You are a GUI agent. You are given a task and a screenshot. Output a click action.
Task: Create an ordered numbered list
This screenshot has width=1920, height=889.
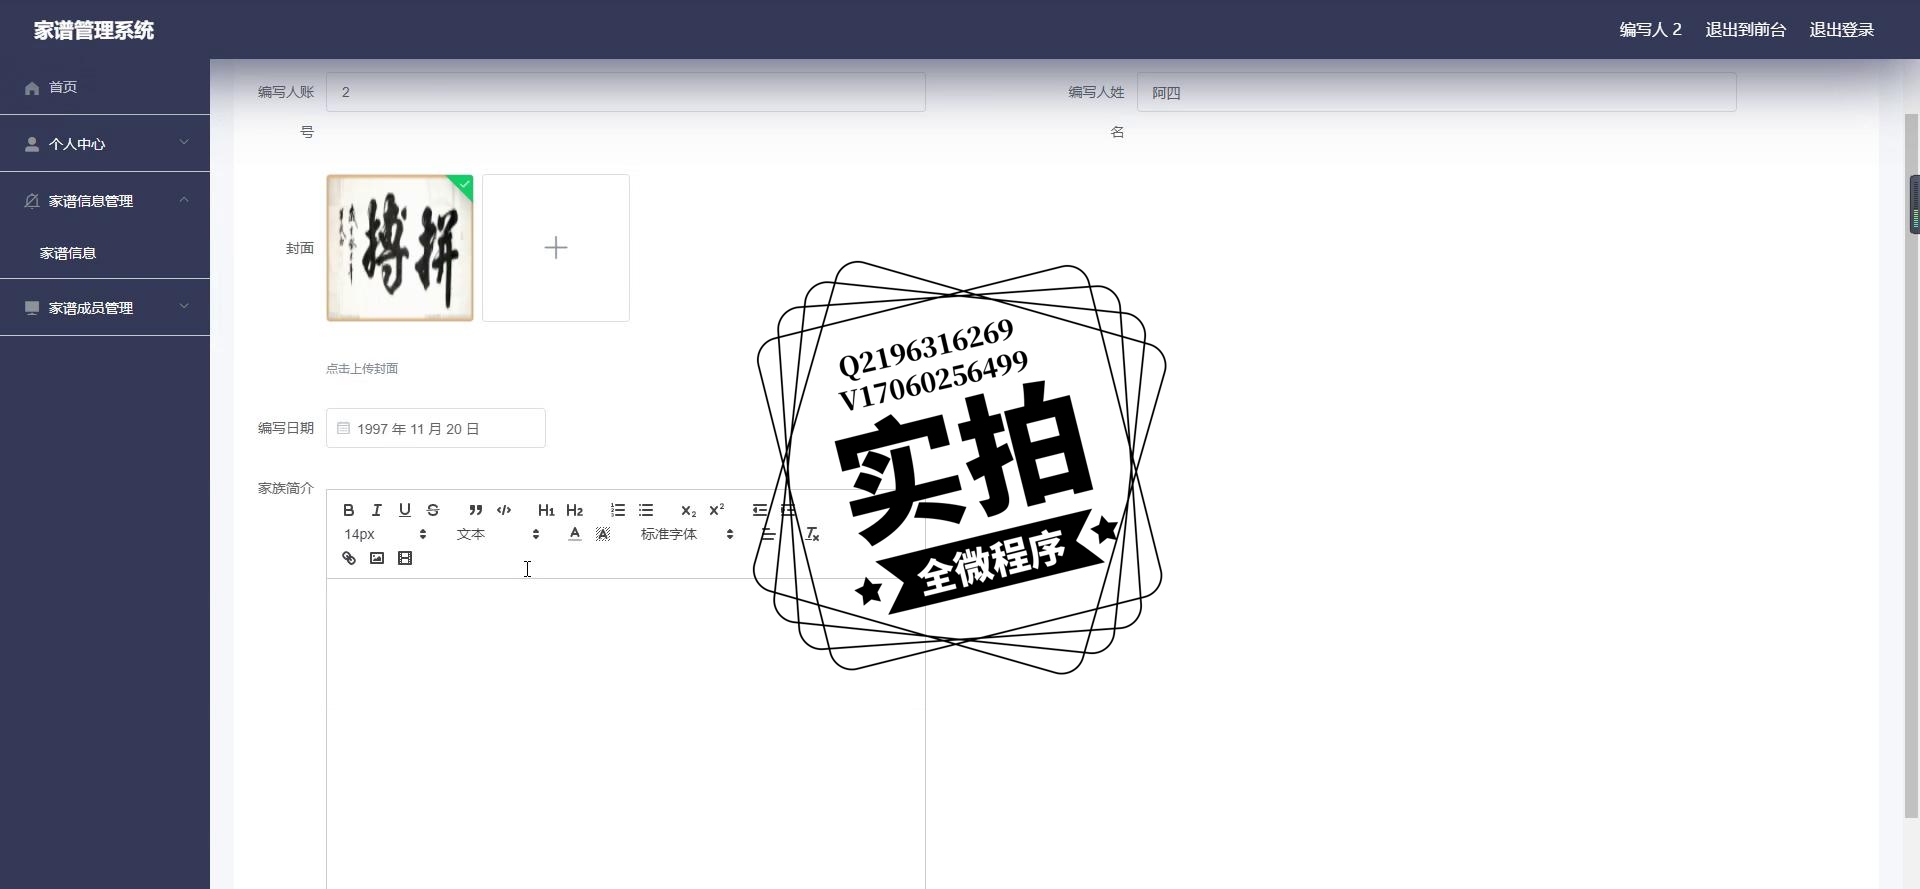tap(618, 510)
